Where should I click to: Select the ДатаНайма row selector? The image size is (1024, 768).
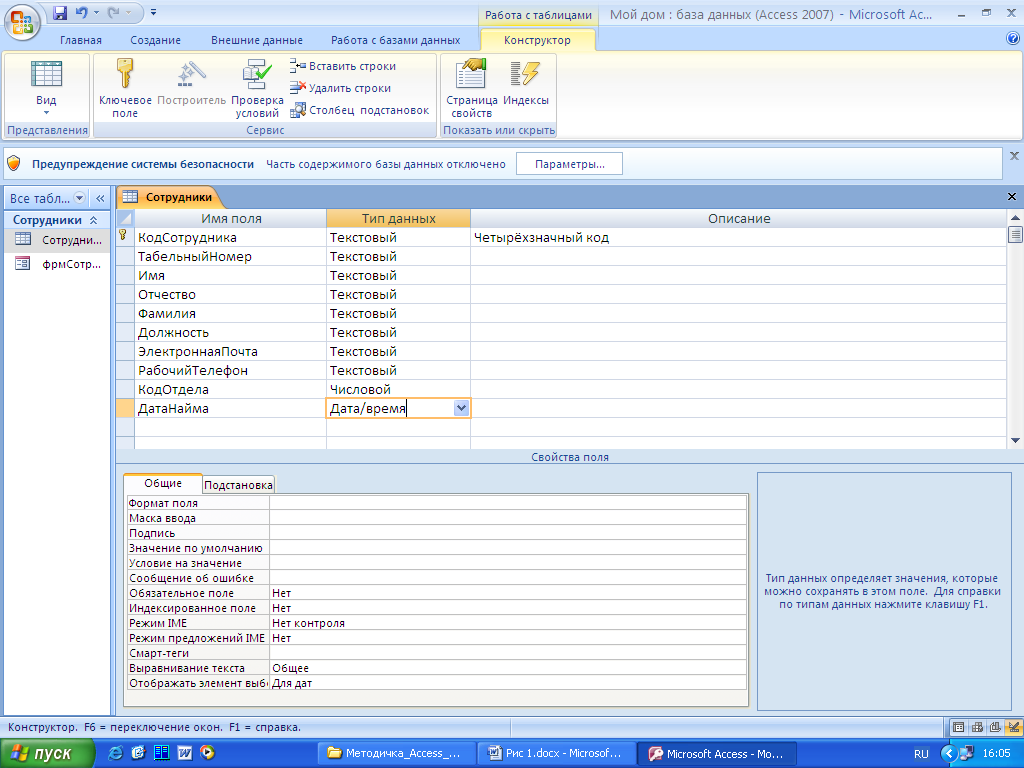coord(125,408)
